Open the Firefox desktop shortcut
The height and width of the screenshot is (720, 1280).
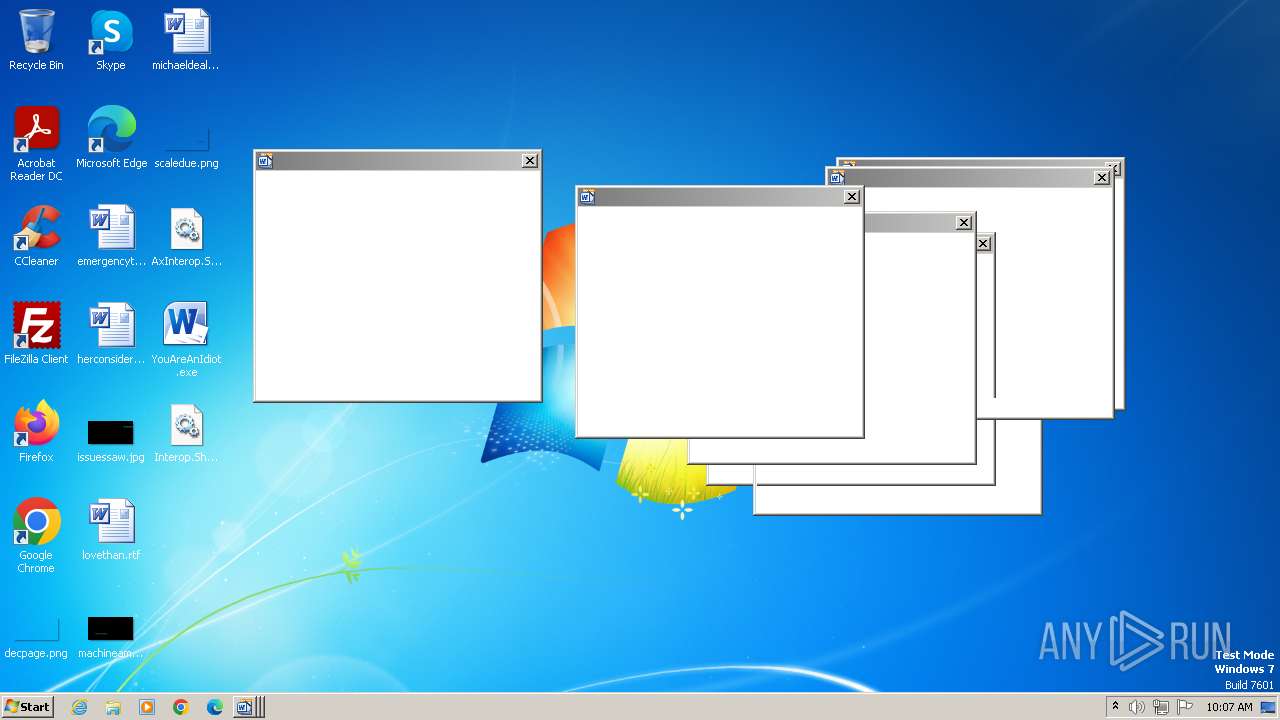click(36, 432)
